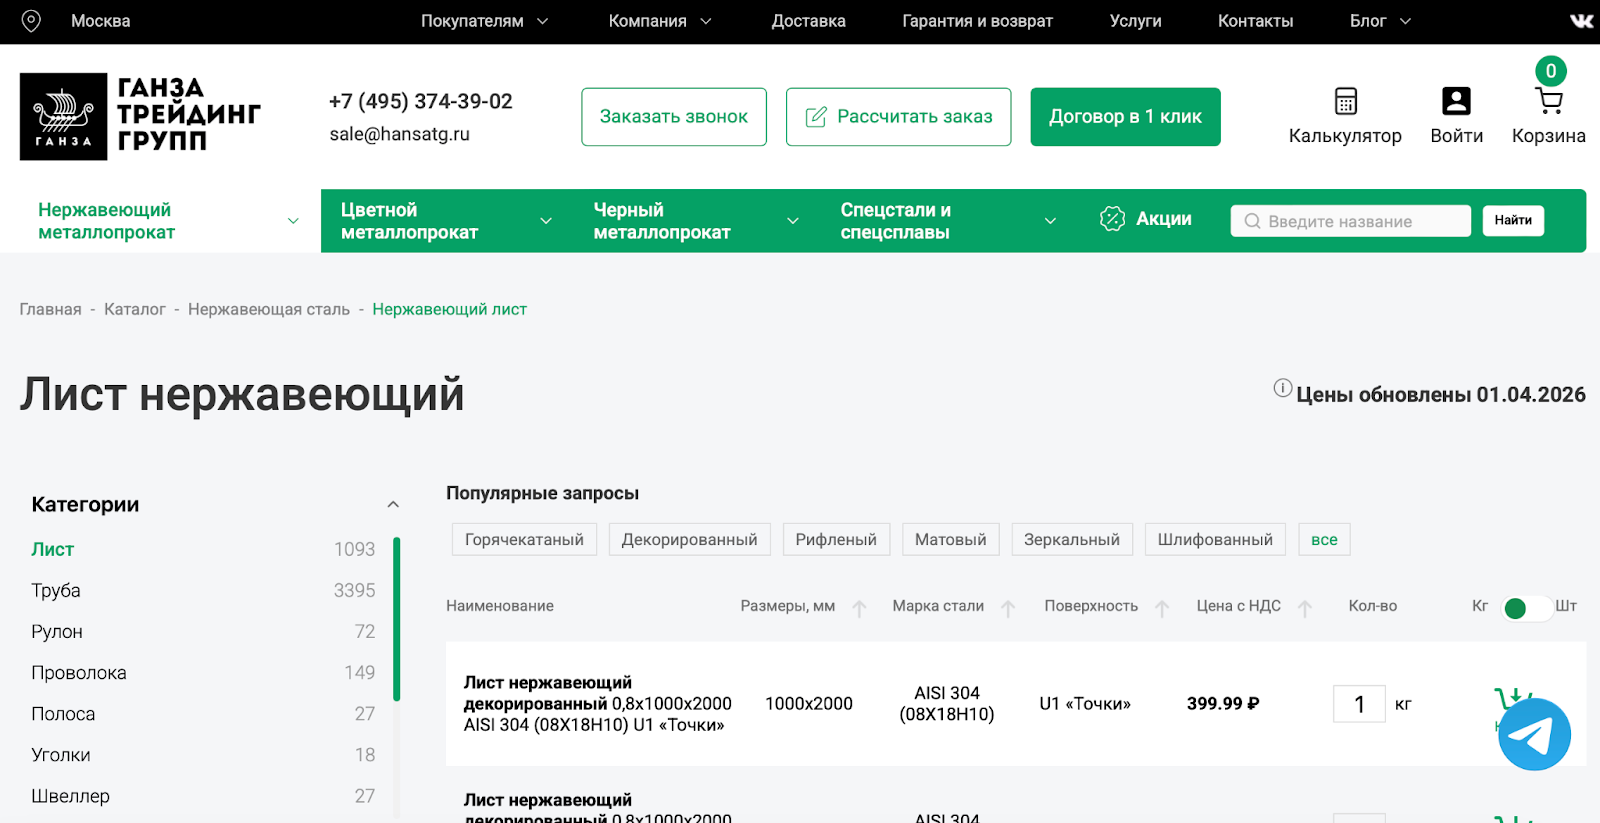
Task: Click the Telegram chat bubble icon
Action: tap(1534, 734)
